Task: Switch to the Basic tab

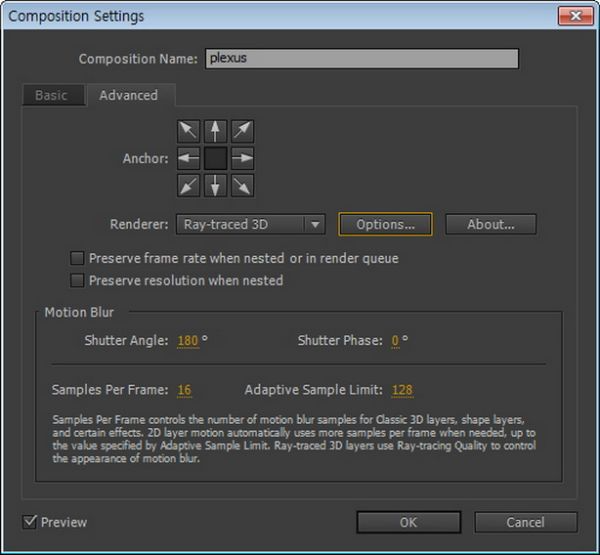Action: 54,95
